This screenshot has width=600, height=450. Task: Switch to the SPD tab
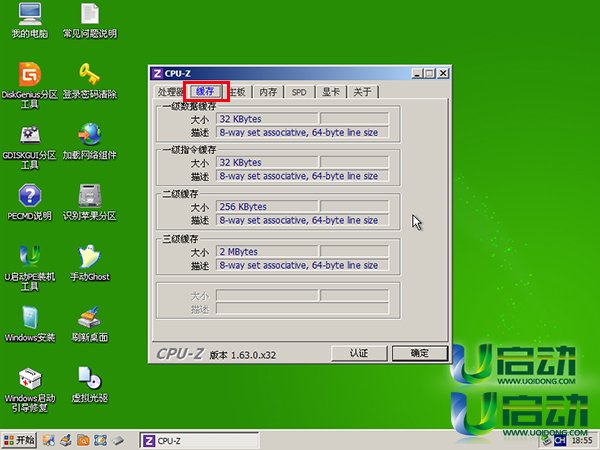299,92
